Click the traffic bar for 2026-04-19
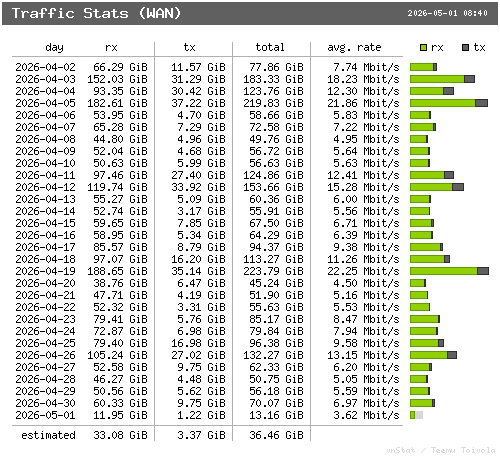 point(449,271)
